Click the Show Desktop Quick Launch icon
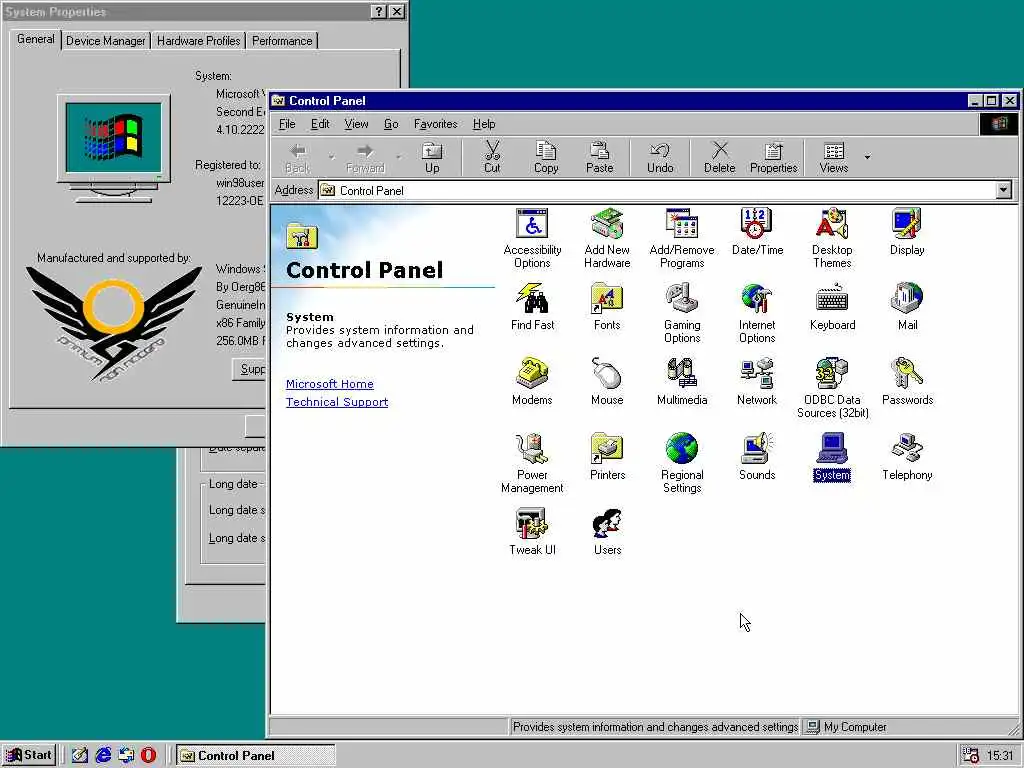 [x=80, y=755]
